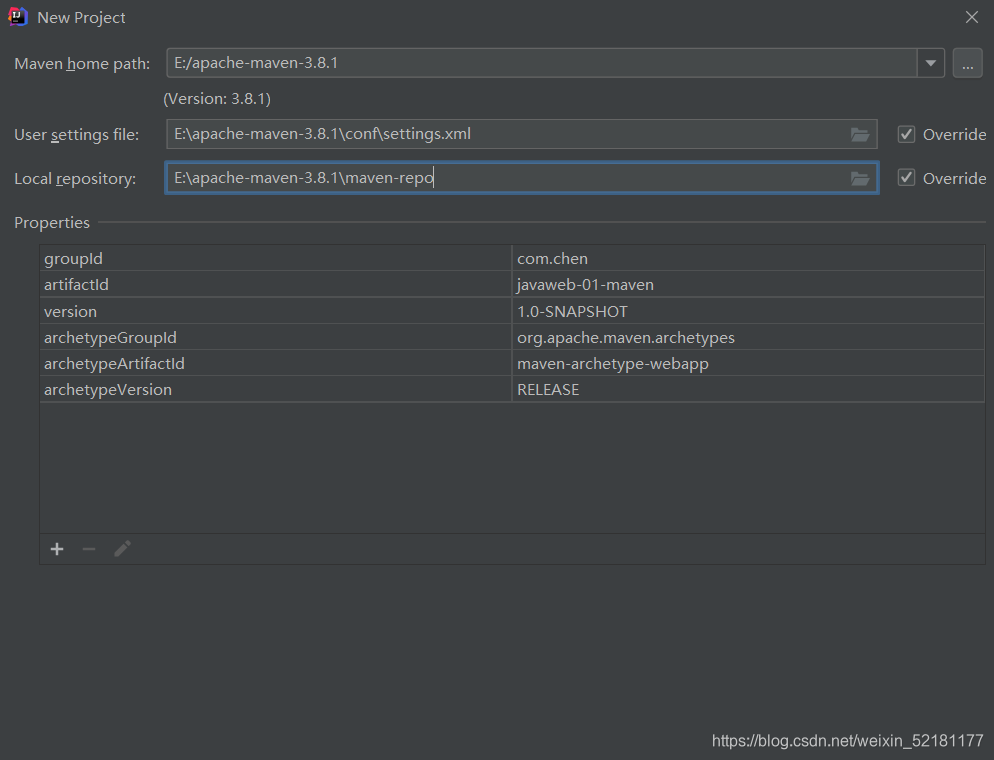Click the Properties section header
Viewport: 994px width, 760px height.
tap(52, 222)
